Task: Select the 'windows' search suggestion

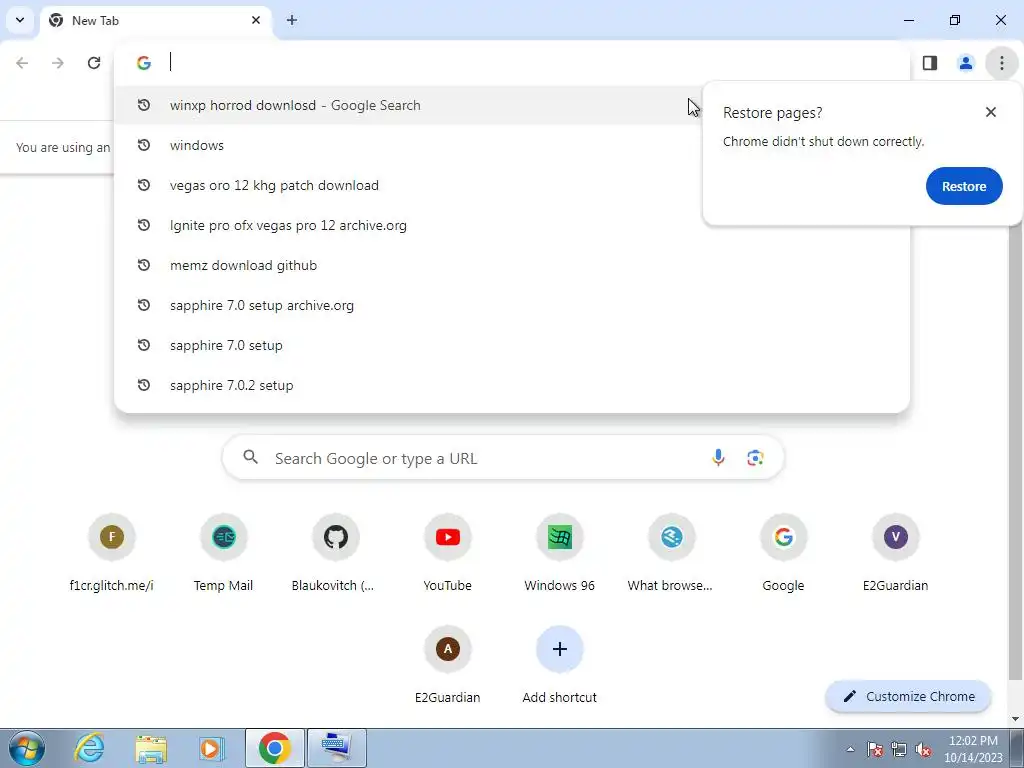Action: tap(512, 145)
